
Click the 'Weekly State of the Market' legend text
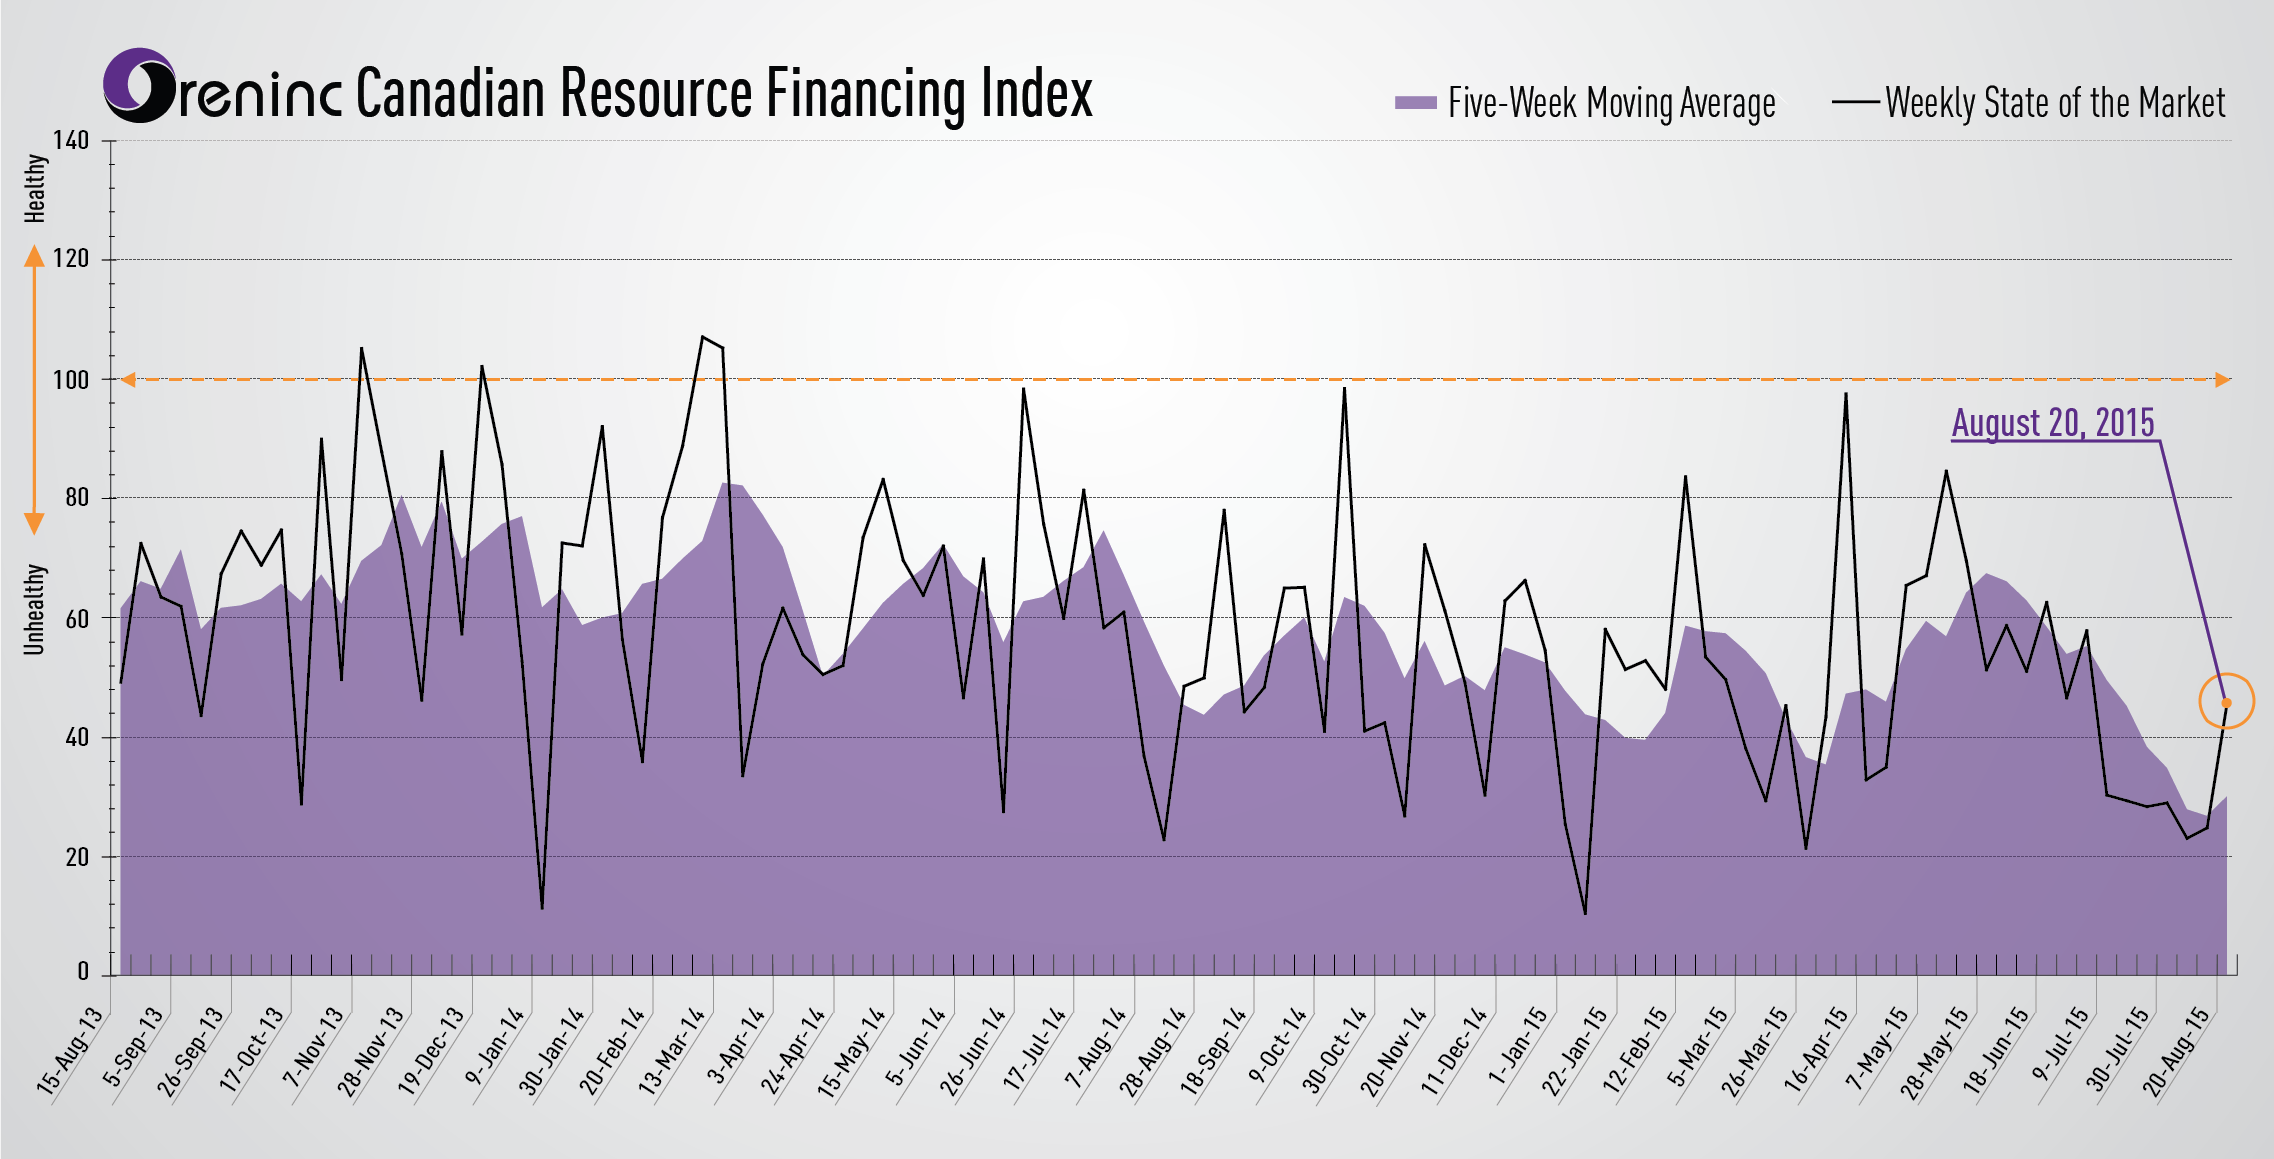pyautogui.click(x=2055, y=103)
